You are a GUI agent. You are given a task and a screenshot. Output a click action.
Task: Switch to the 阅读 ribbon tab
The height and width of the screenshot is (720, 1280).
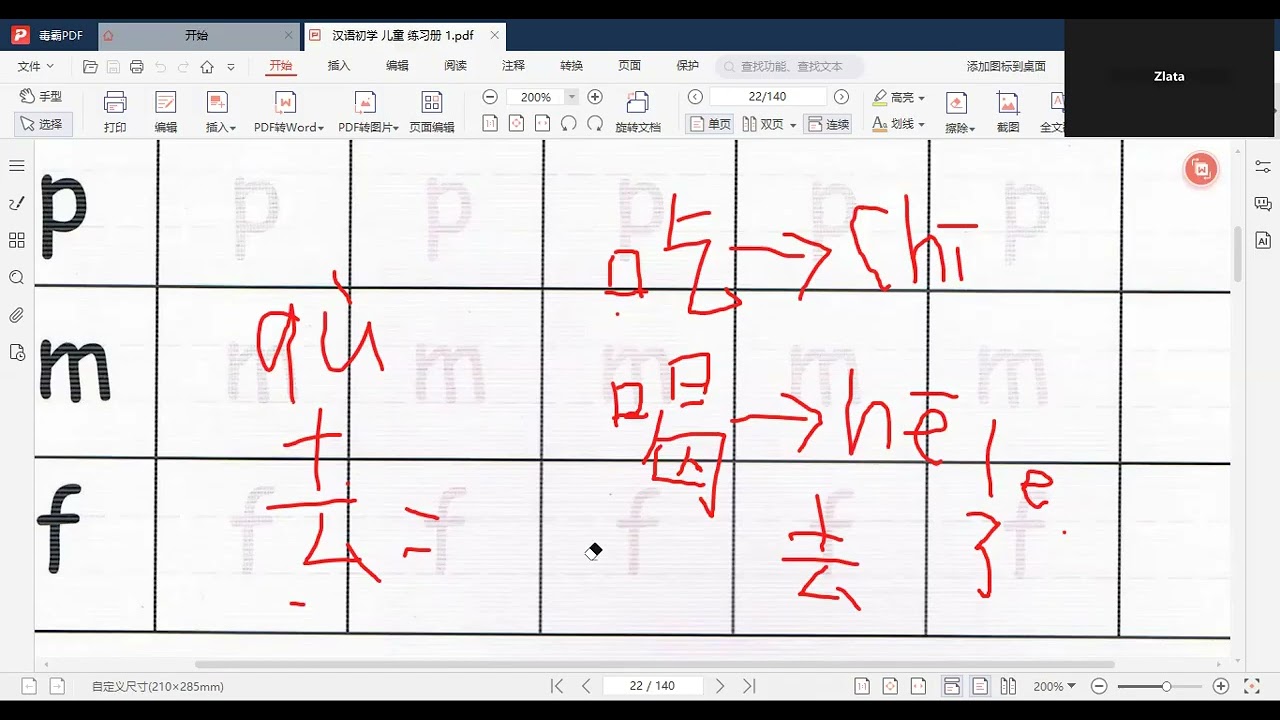(x=455, y=66)
